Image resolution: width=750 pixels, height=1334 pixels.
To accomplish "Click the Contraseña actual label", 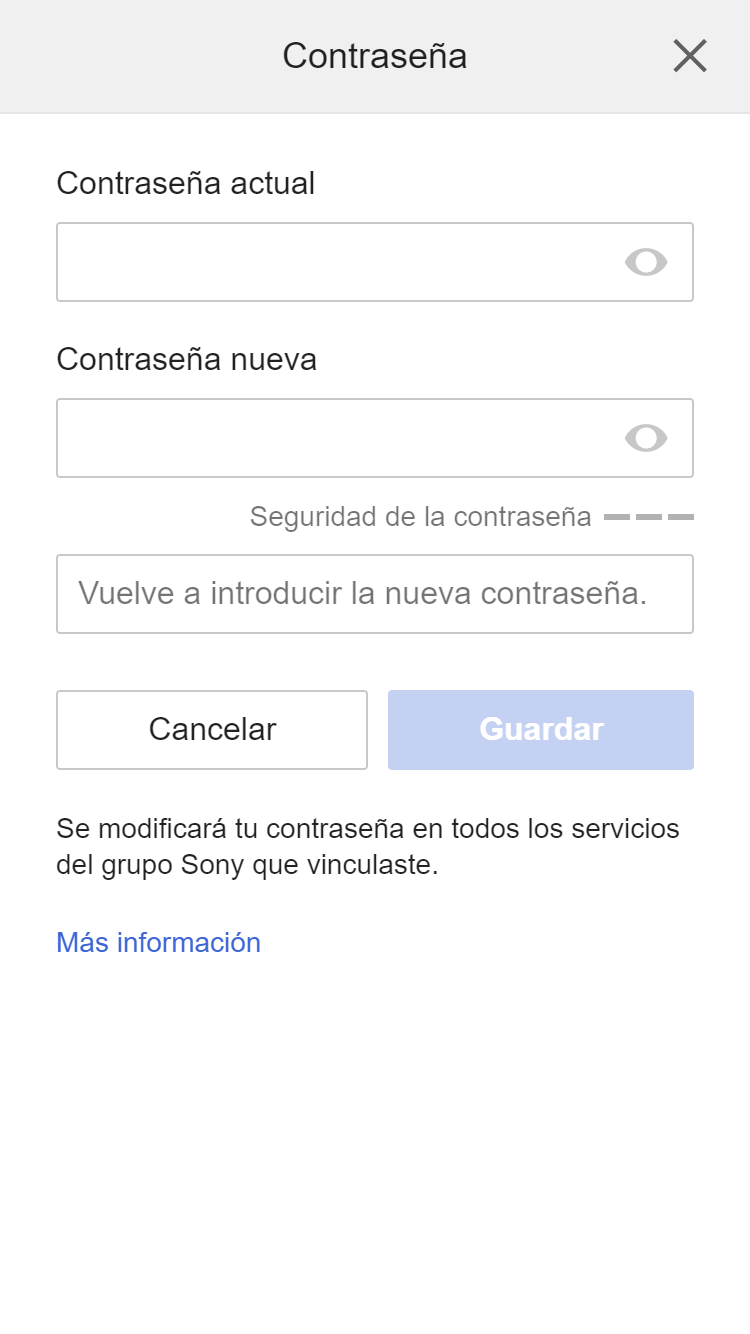I will tap(185, 184).
